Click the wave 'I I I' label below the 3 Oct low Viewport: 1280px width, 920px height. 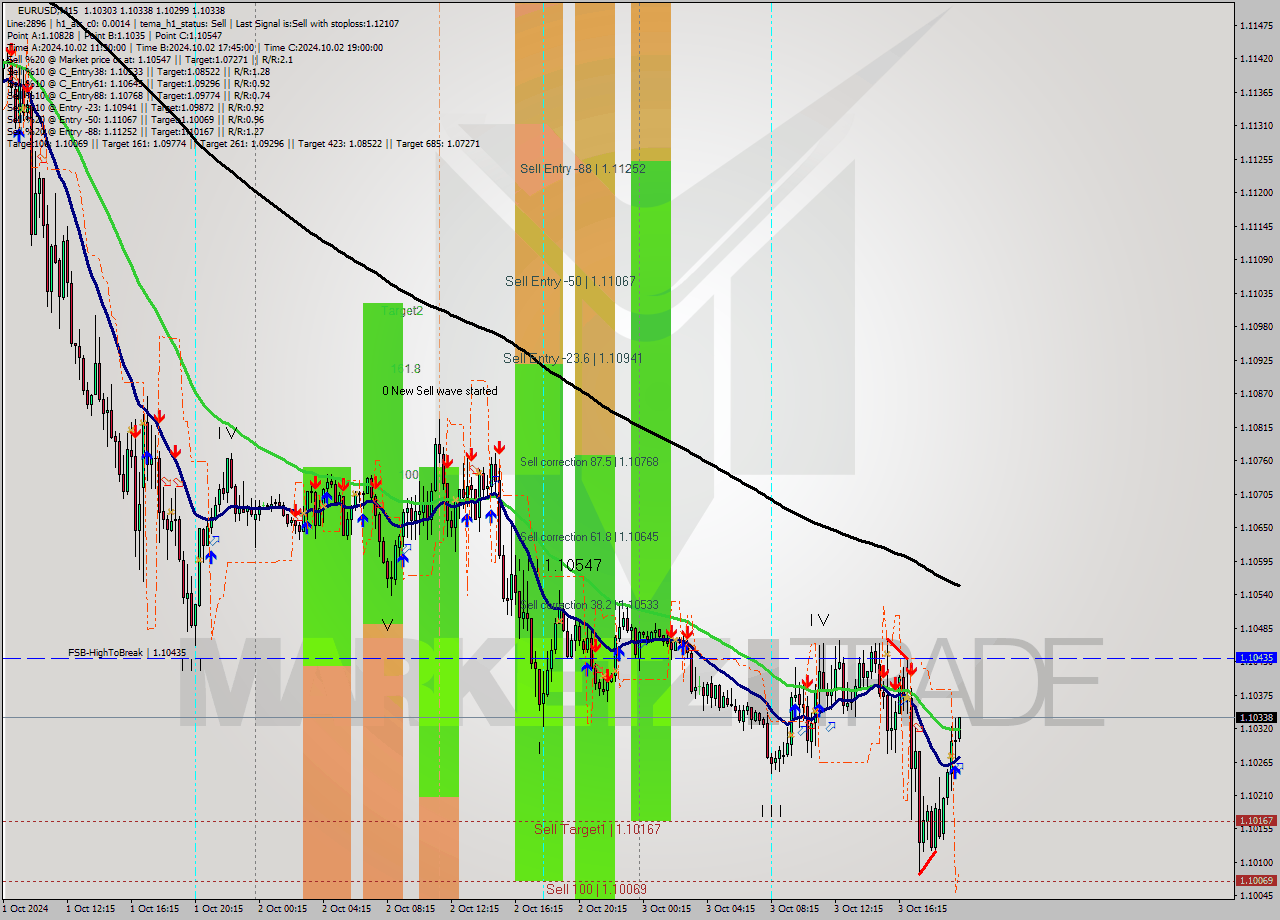pos(771,811)
